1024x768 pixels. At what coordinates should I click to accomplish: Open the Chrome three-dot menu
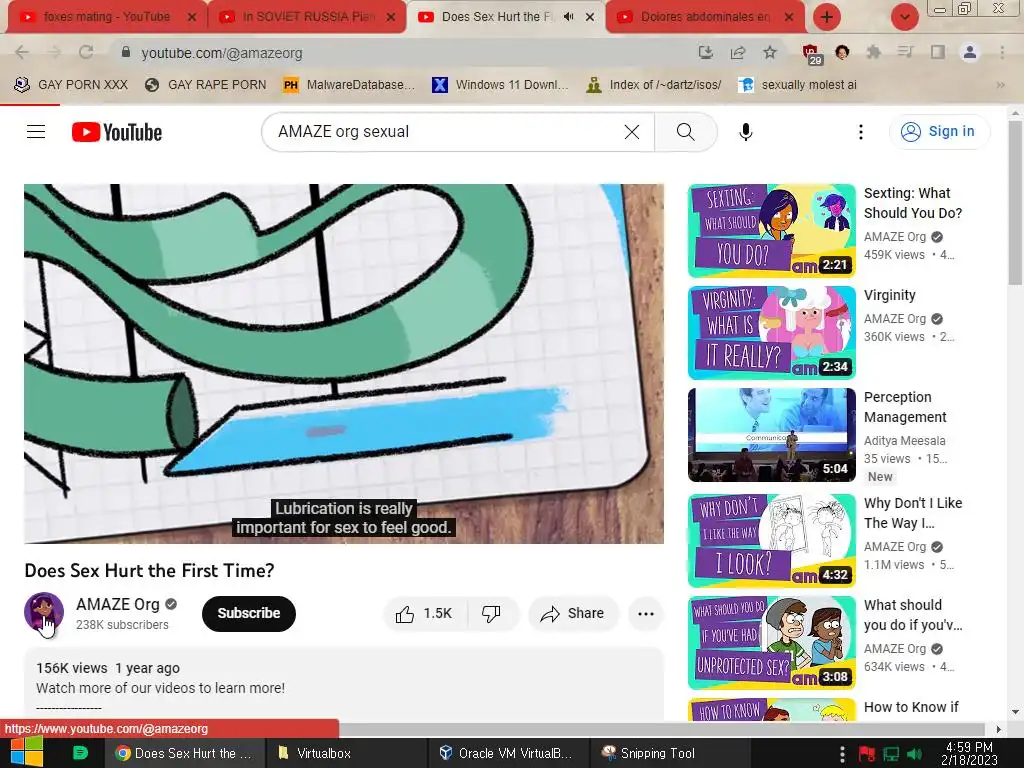(x=1002, y=53)
